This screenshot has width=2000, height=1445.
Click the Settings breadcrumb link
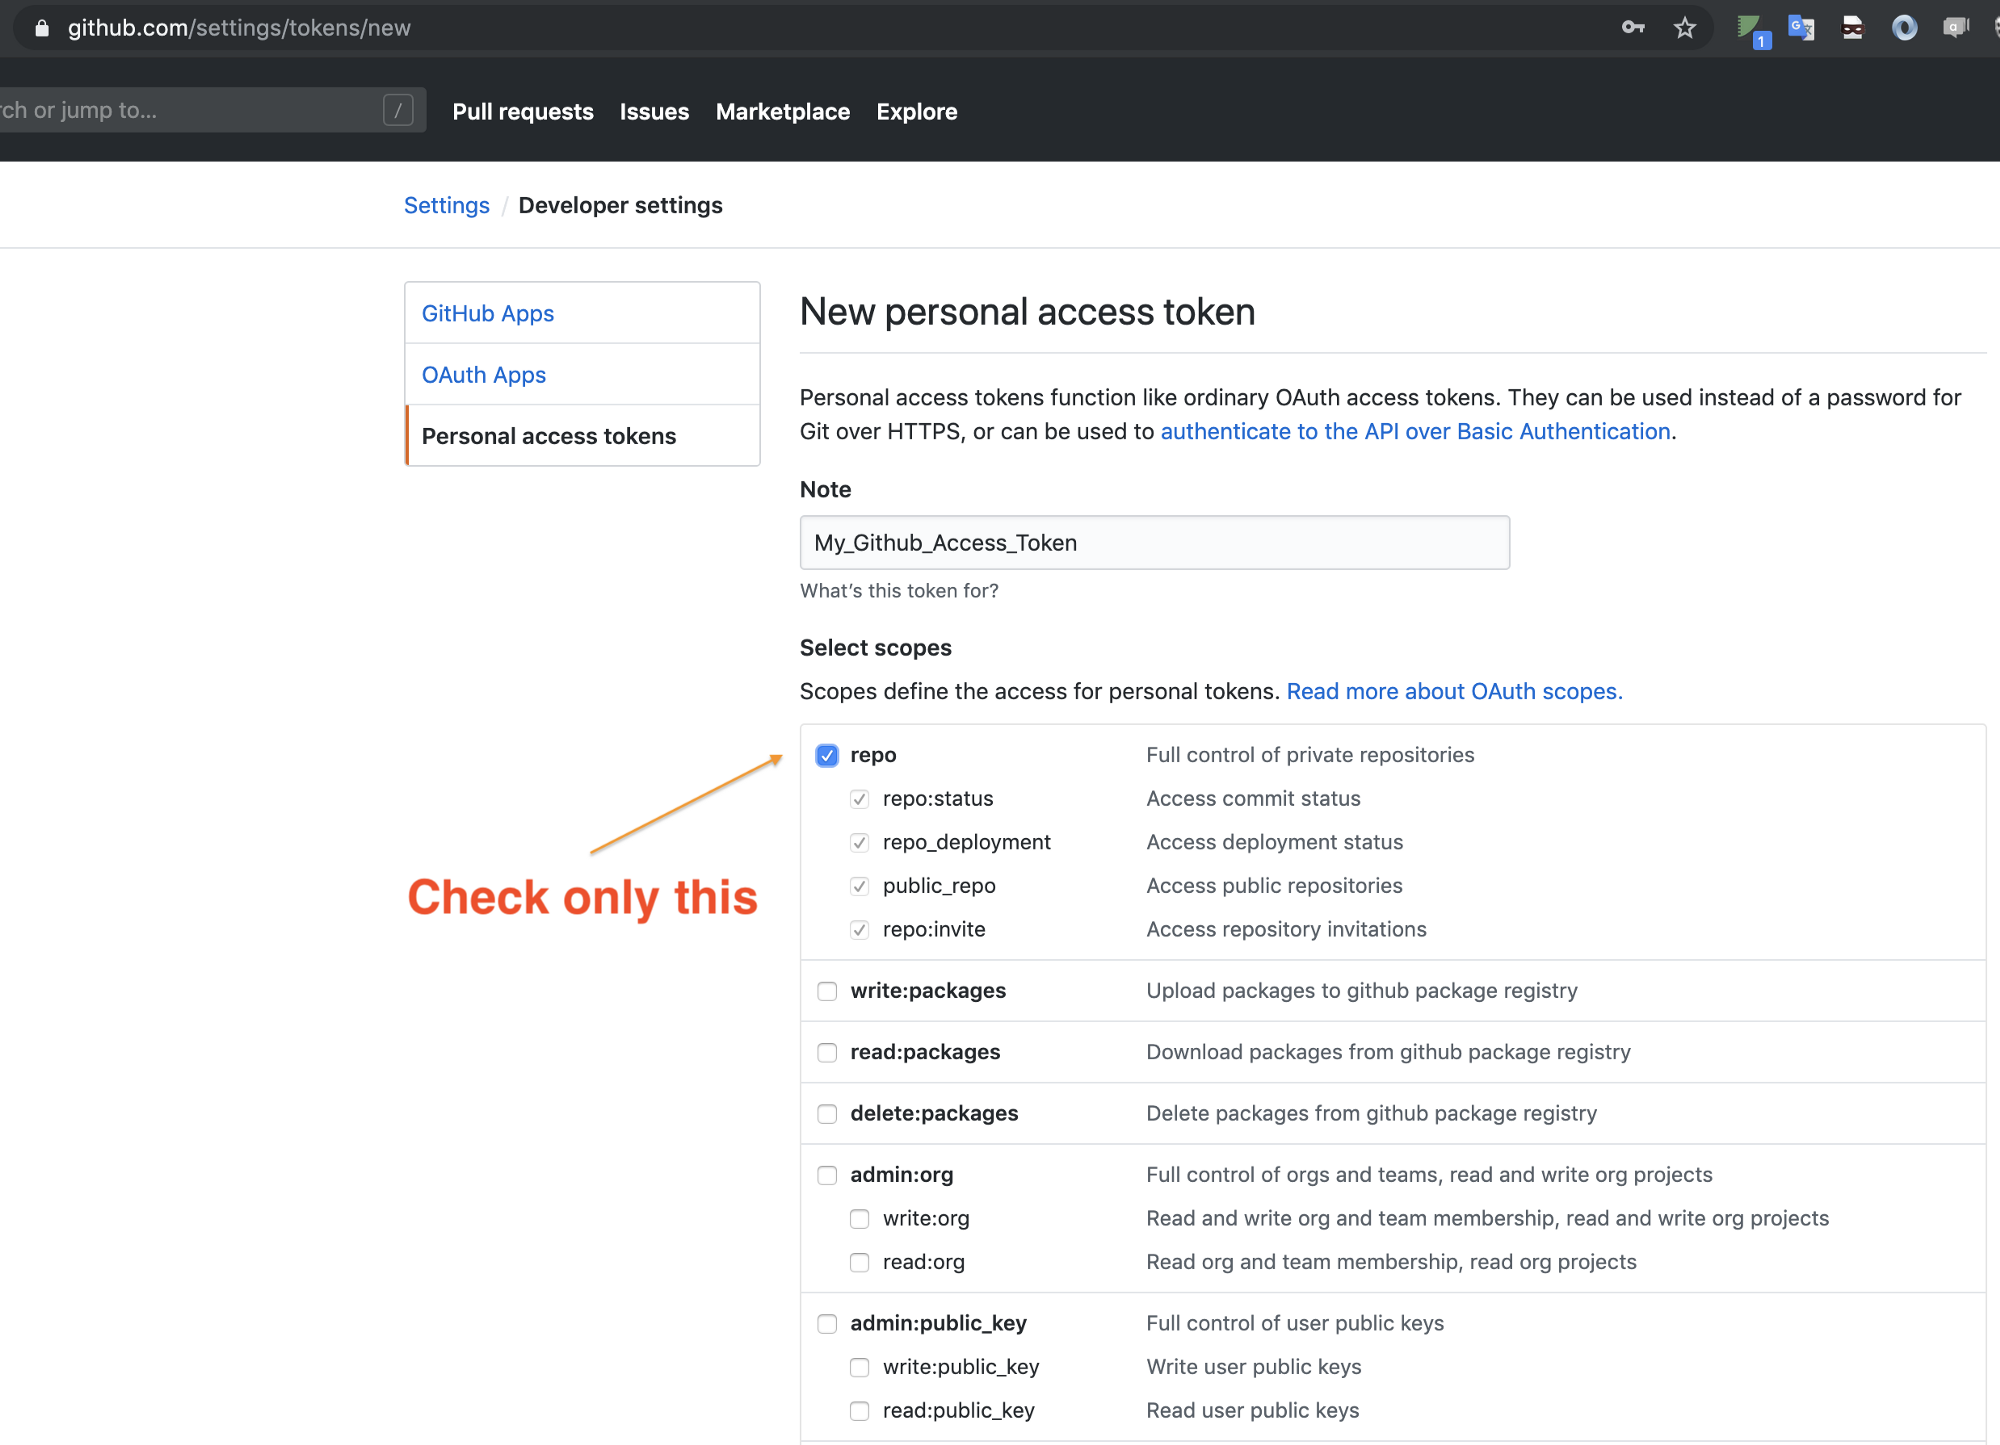[446, 205]
